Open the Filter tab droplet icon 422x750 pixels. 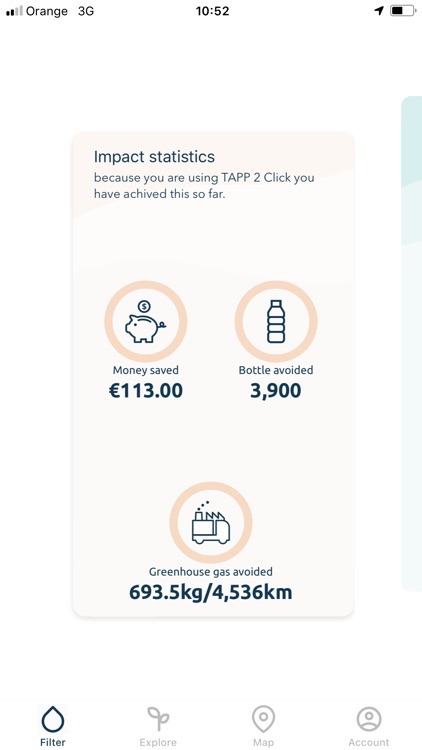point(53,720)
